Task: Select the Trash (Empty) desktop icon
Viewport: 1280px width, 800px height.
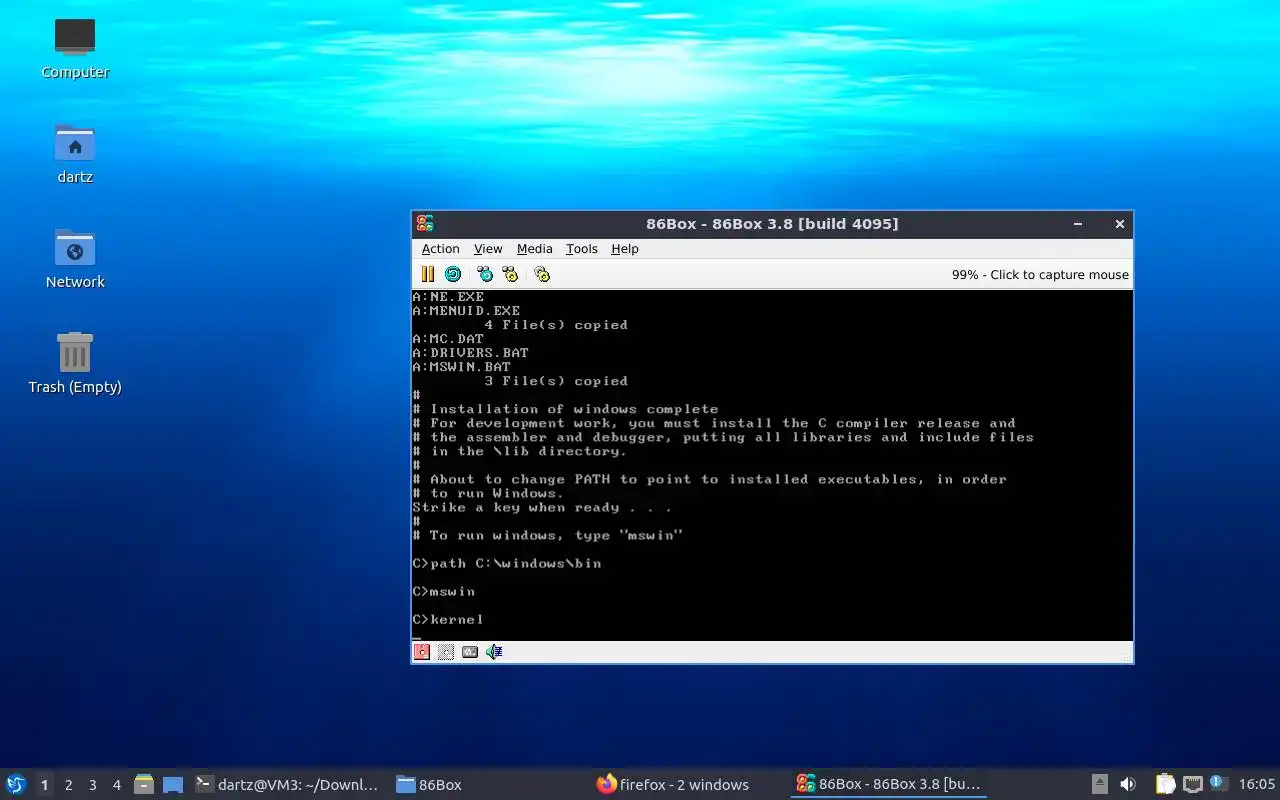Action: click(x=75, y=364)
